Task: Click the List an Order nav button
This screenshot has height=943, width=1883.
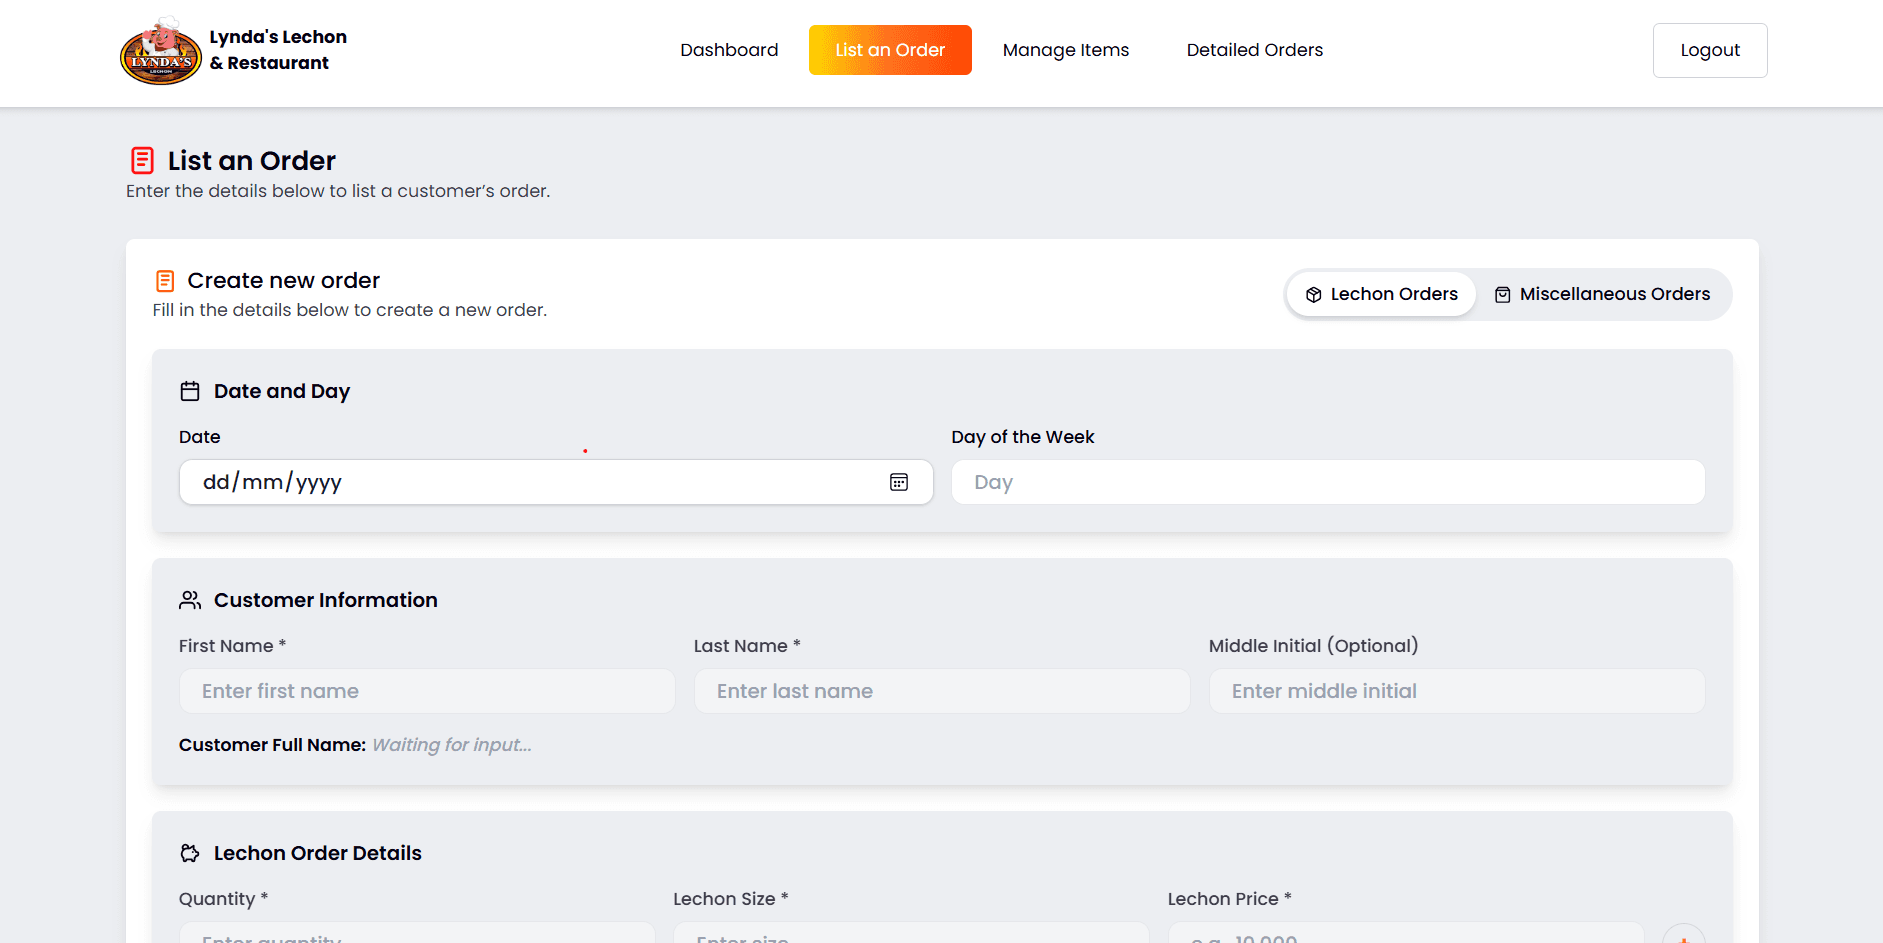Action: tap(889, 50)
